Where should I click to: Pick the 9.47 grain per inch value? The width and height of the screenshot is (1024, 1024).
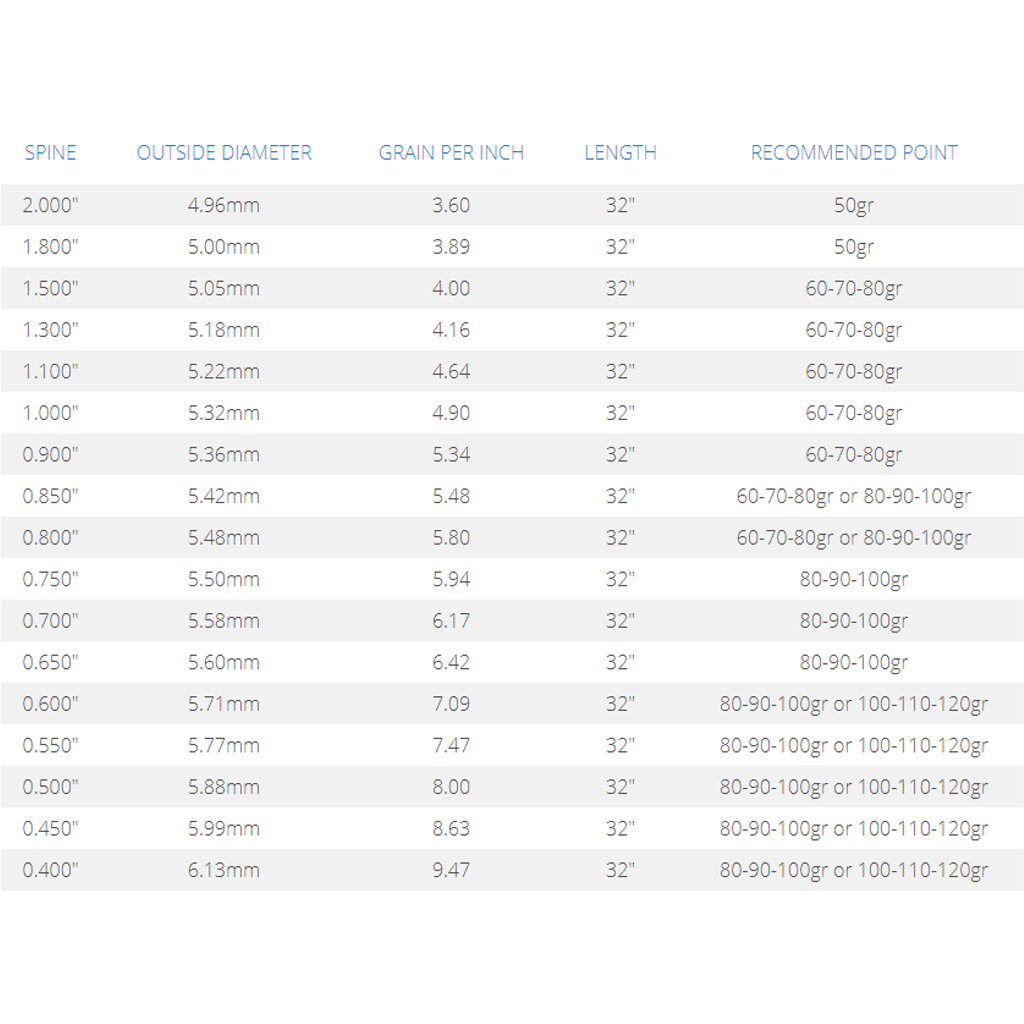pyautogui.click(x=451, y=870)
